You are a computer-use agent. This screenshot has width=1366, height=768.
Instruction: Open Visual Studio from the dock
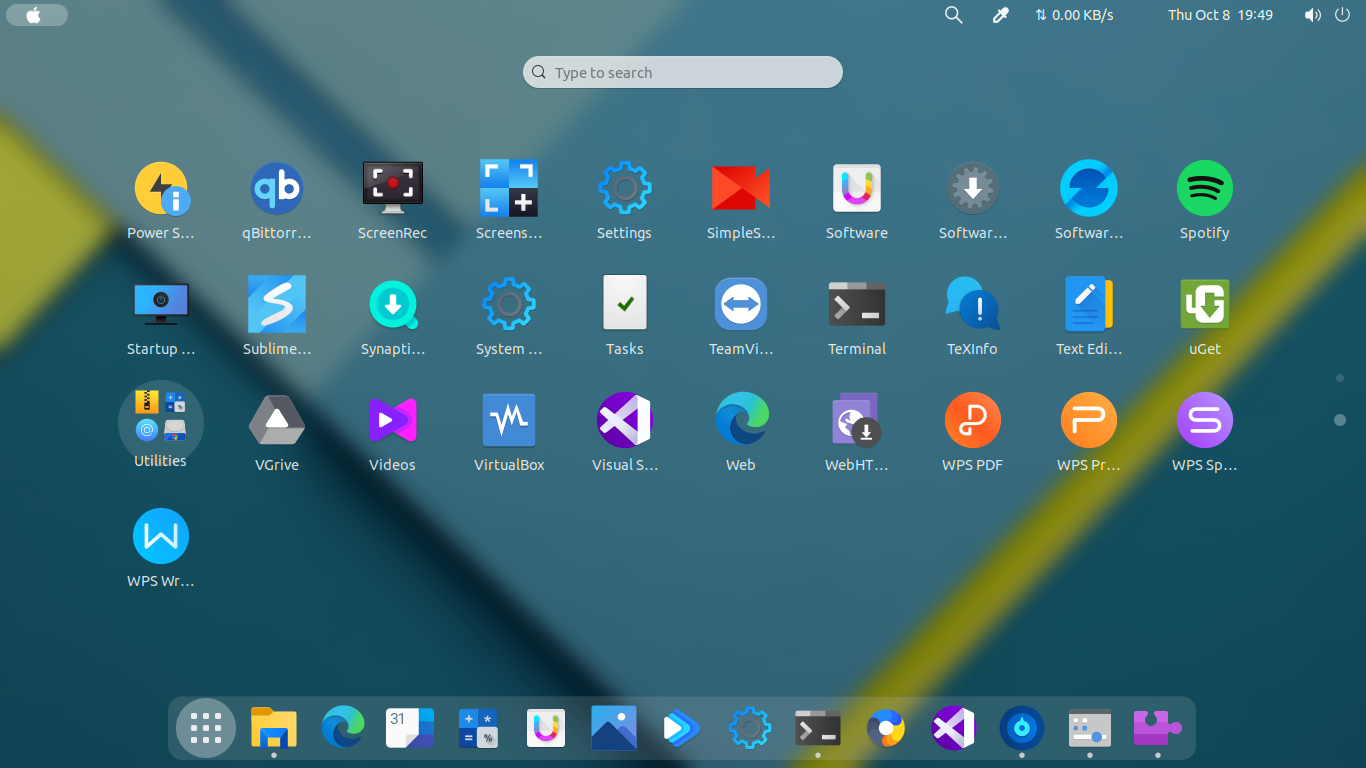point(954,728)
